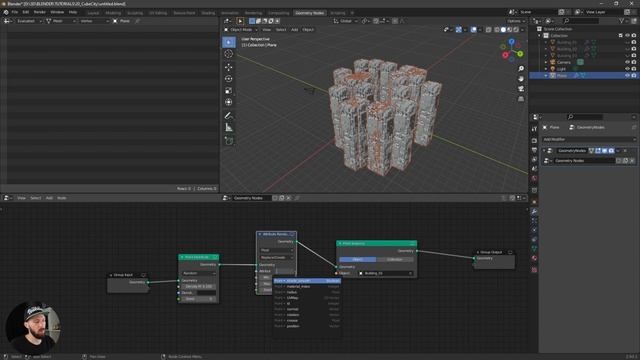Screen dimensions: 640x360
Task: Switch to solid viewport shading
Action: pyautogui.click(x=503, y=30)
